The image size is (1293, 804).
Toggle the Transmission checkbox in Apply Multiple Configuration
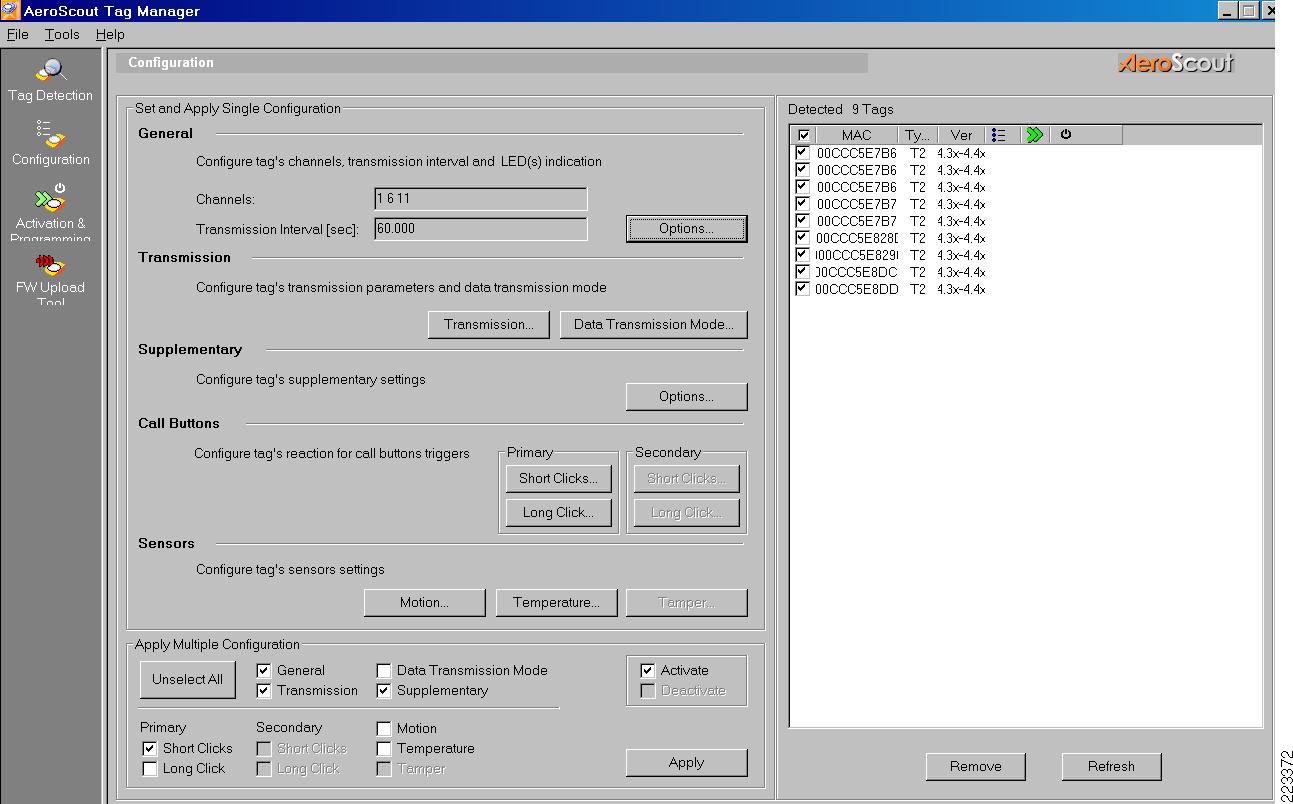coord(264,690)
